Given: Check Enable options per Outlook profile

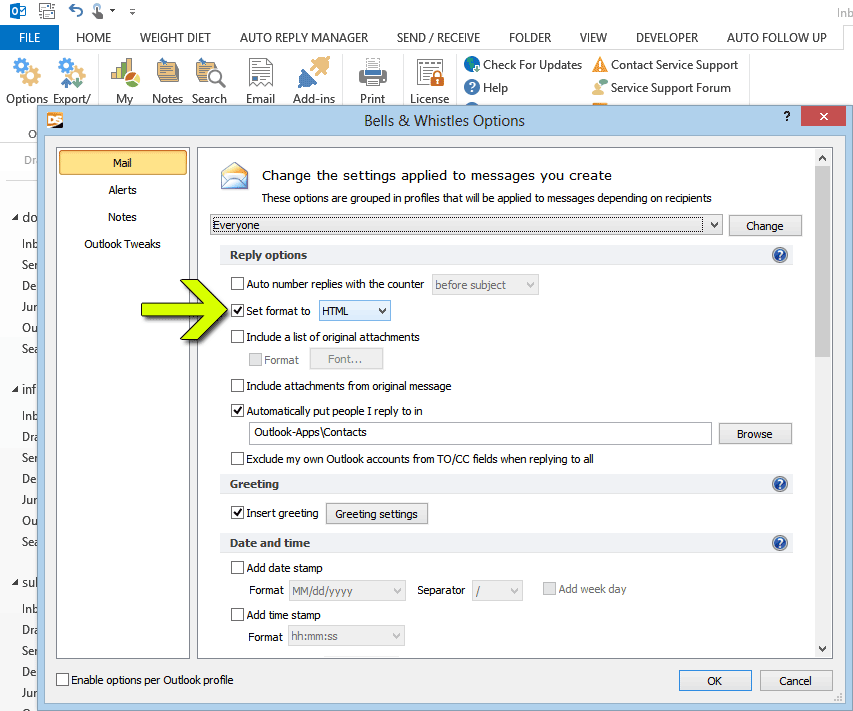Looking at the screenshot, I should pos(63,679).
